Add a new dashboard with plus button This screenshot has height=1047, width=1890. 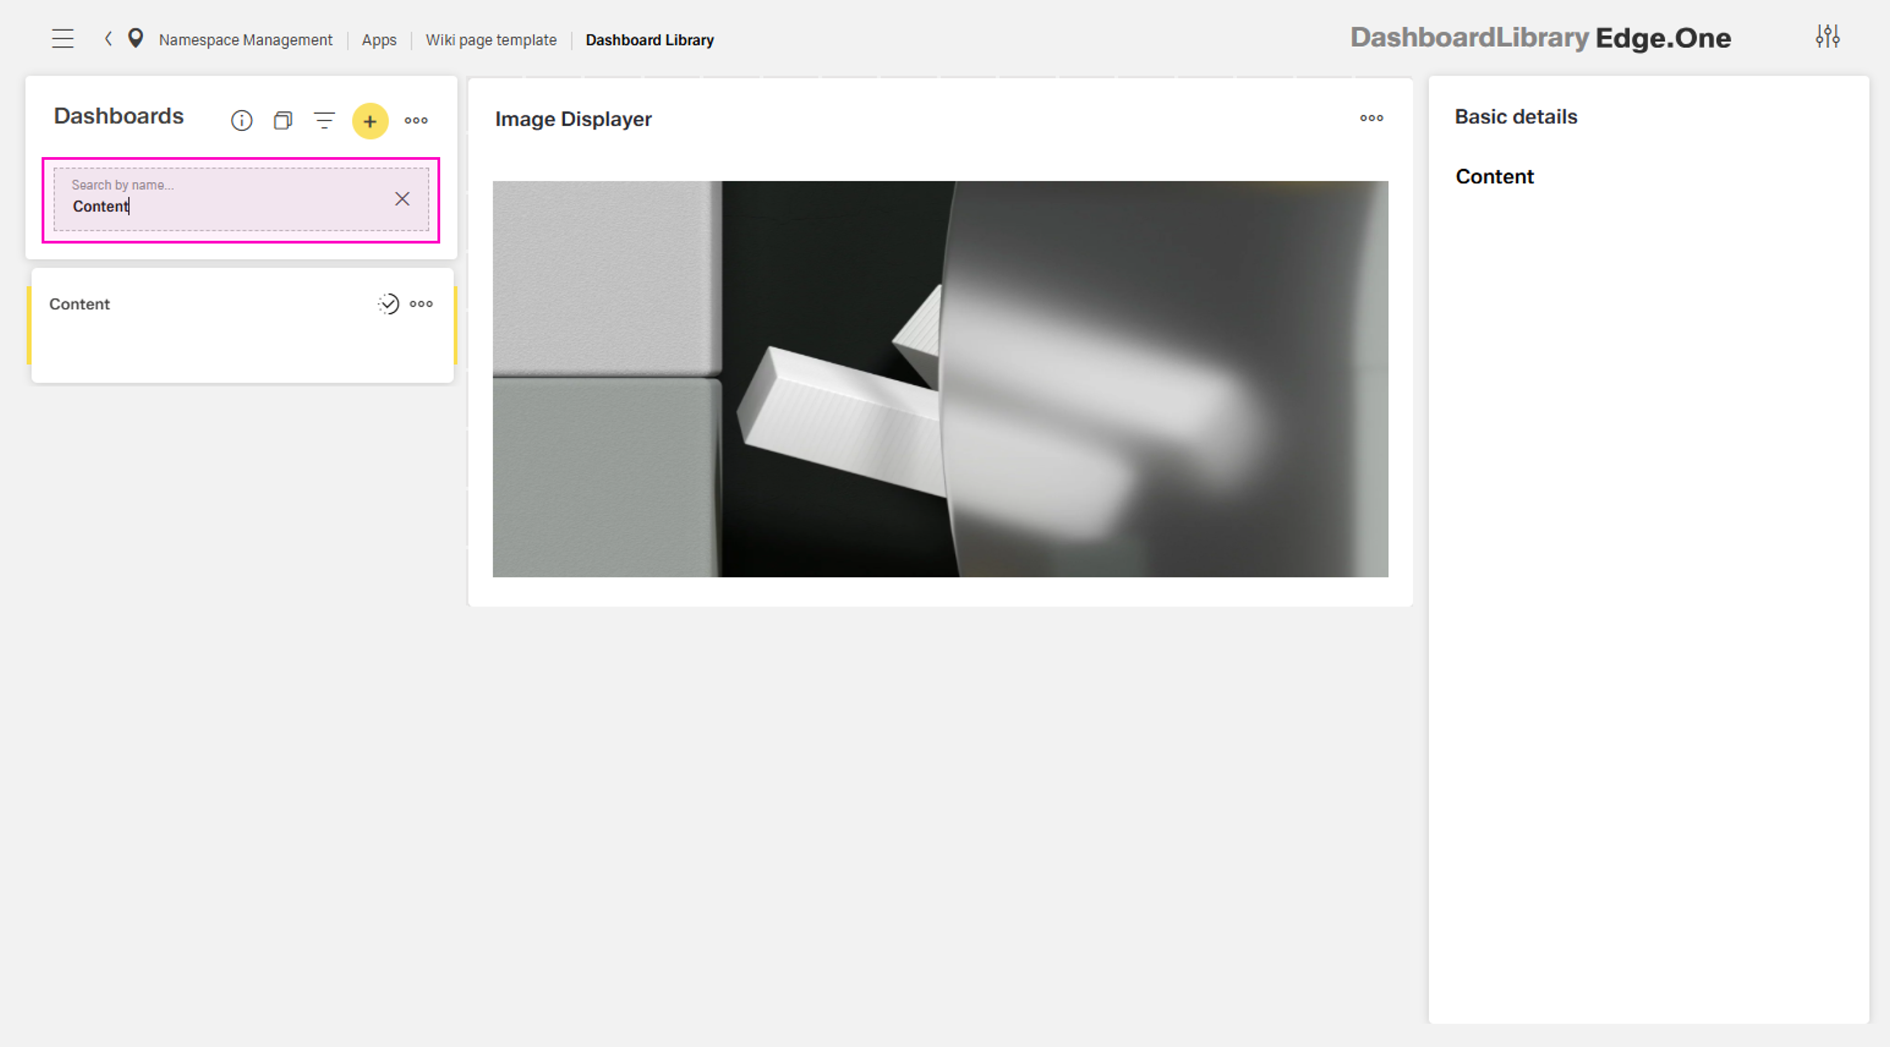(x=370, y=121)
